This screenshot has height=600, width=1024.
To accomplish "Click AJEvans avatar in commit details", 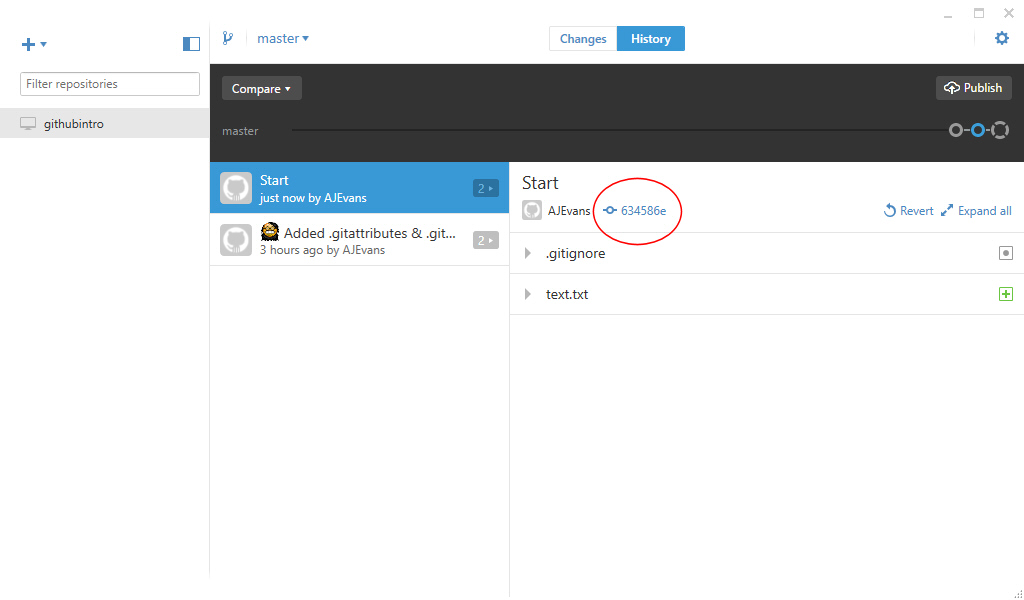I will [x=532, y=210].
